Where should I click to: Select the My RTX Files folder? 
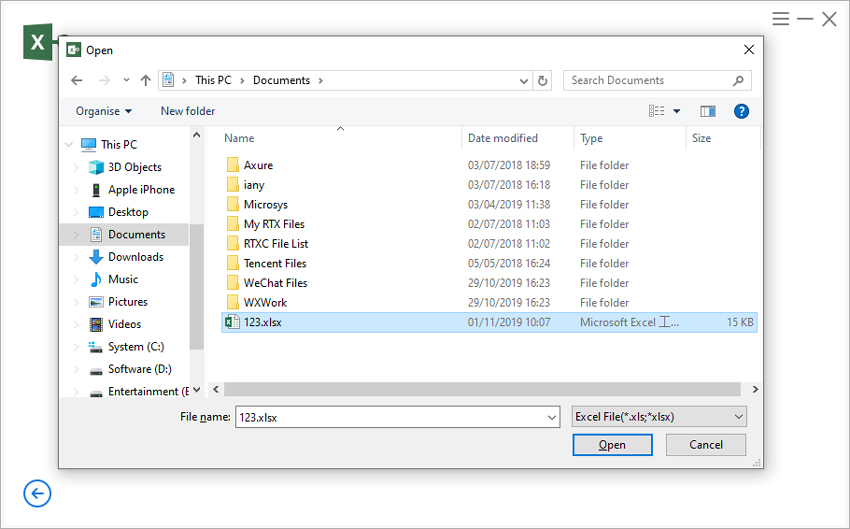pyautogui.click(x=274, y=224)
